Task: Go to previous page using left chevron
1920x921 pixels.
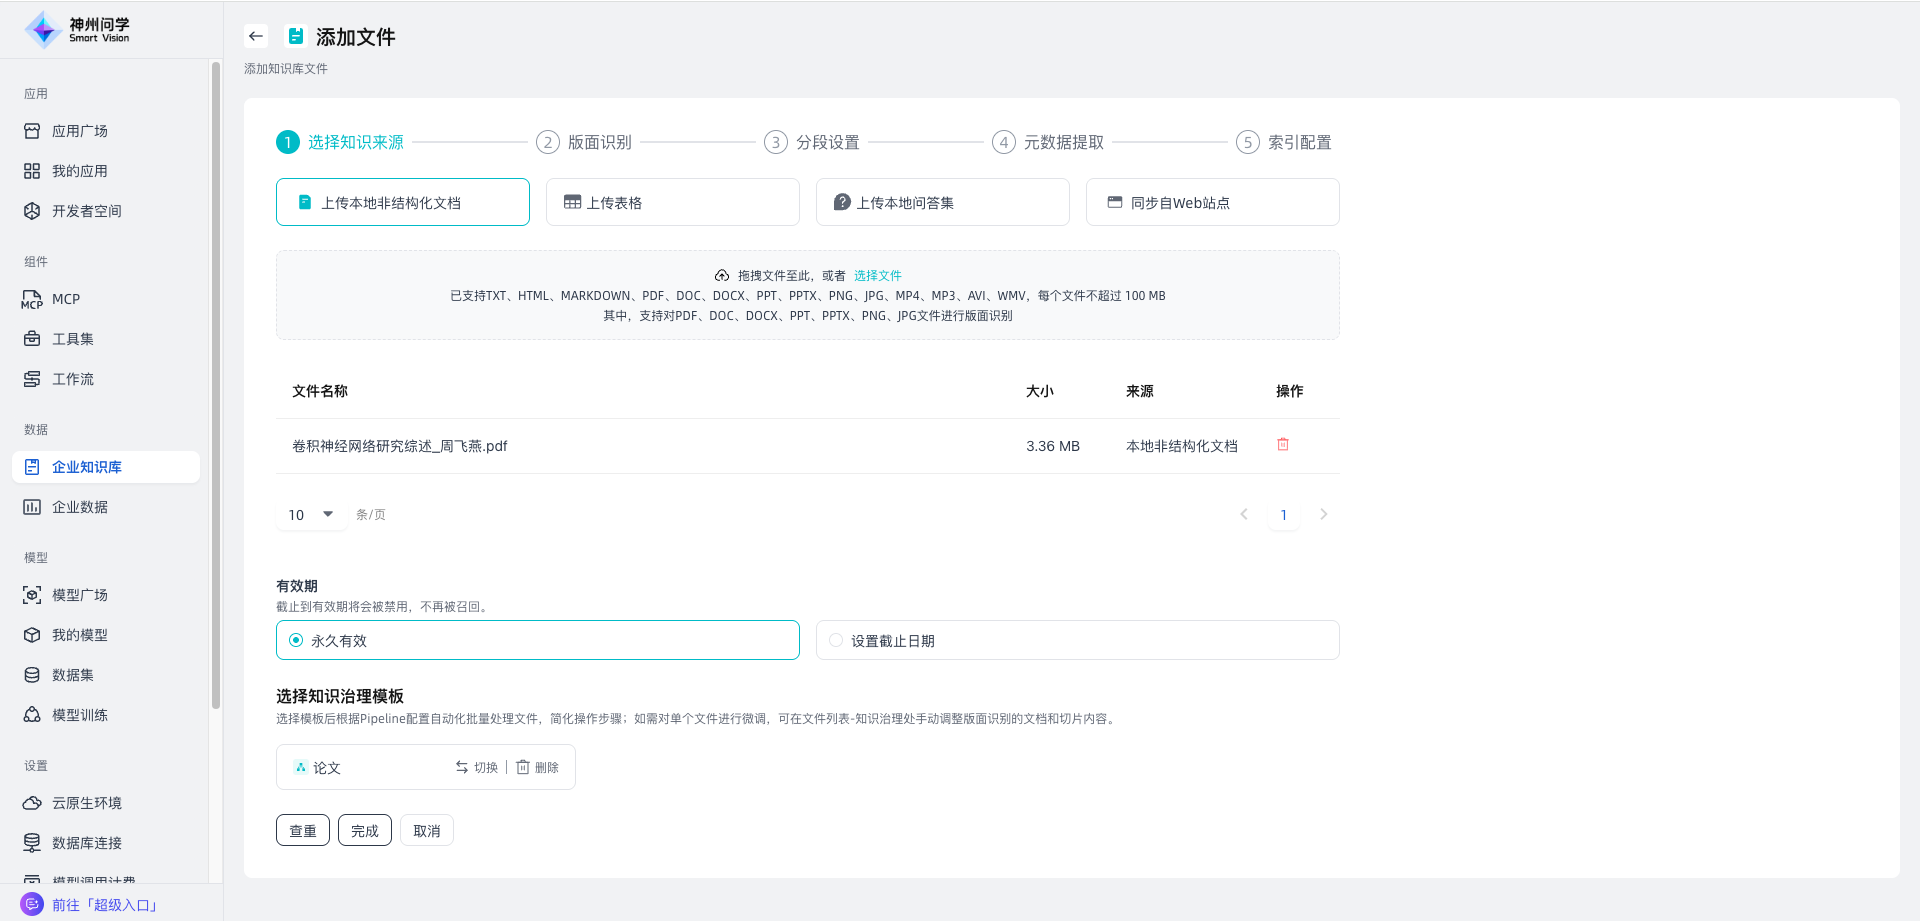Action: pos(1244,514)
